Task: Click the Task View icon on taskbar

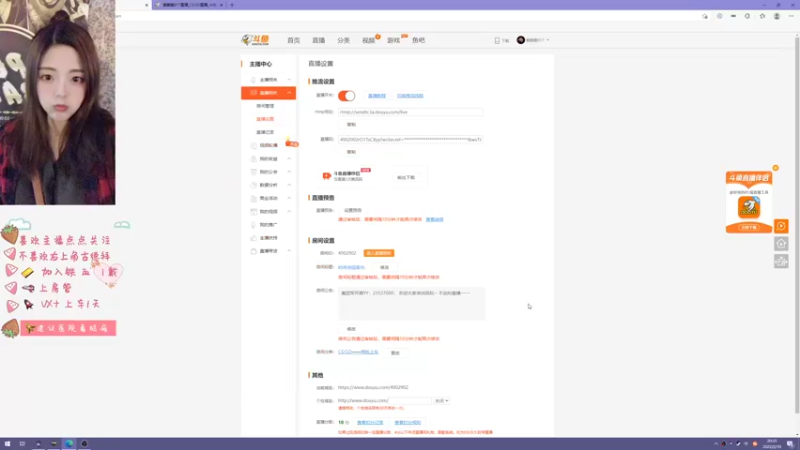Action: click(x=22, y=444)
